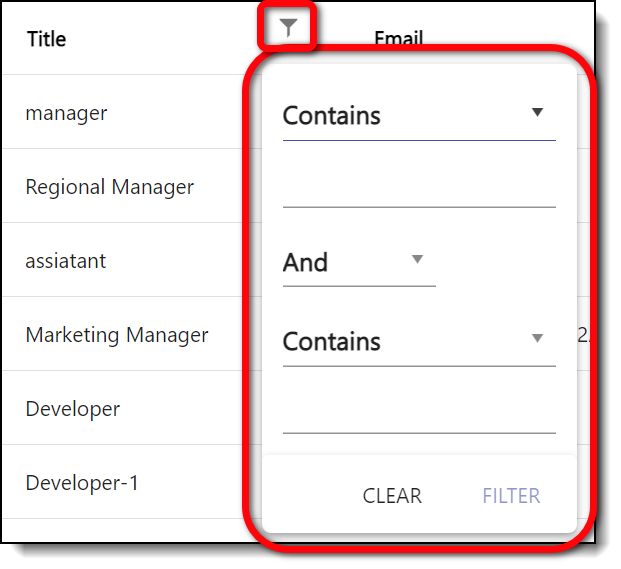Select the Marketing Manager row
The height and width of the screenshot is (569, 621).
[117, 335]
